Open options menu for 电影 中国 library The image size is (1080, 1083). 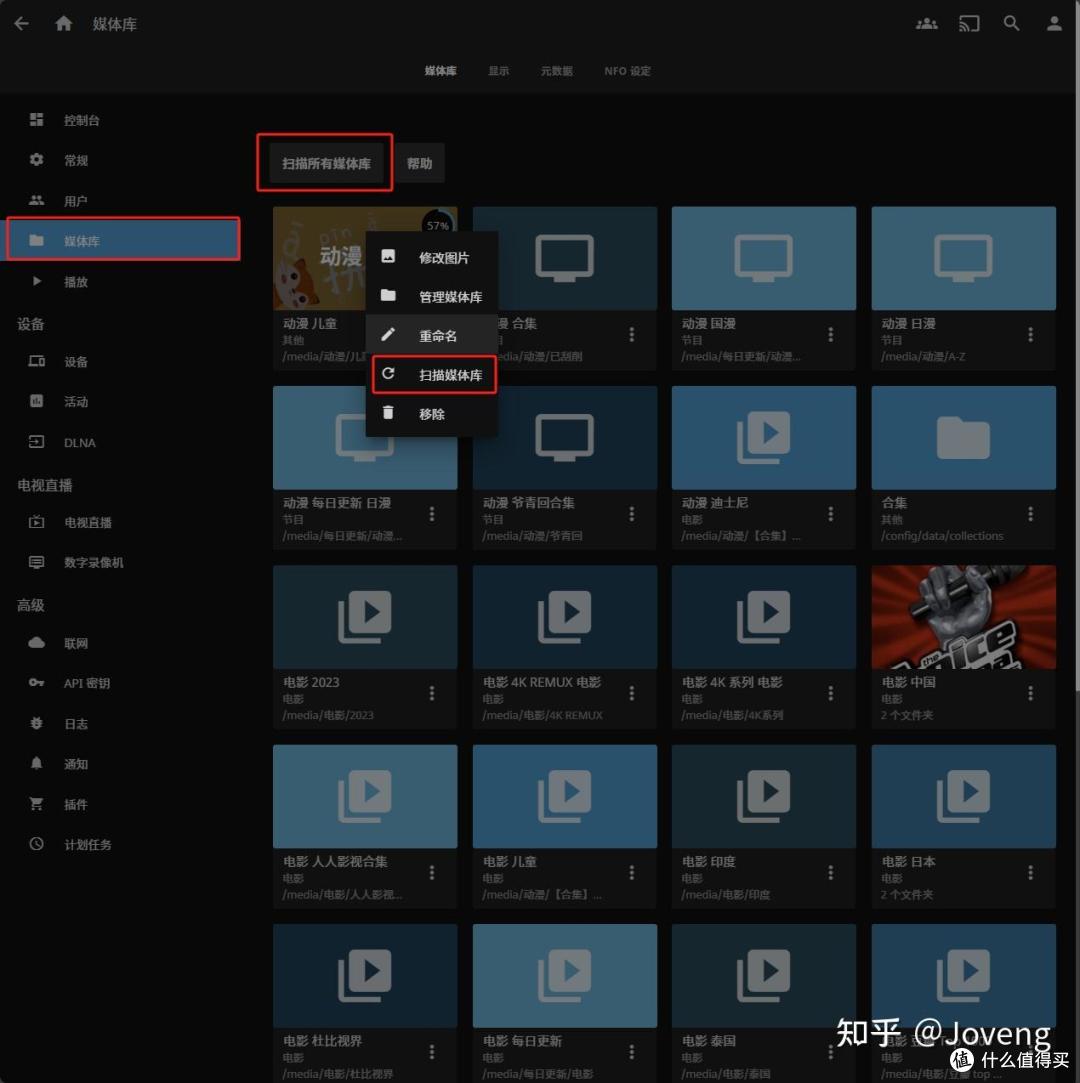[x=1030, y=693]
